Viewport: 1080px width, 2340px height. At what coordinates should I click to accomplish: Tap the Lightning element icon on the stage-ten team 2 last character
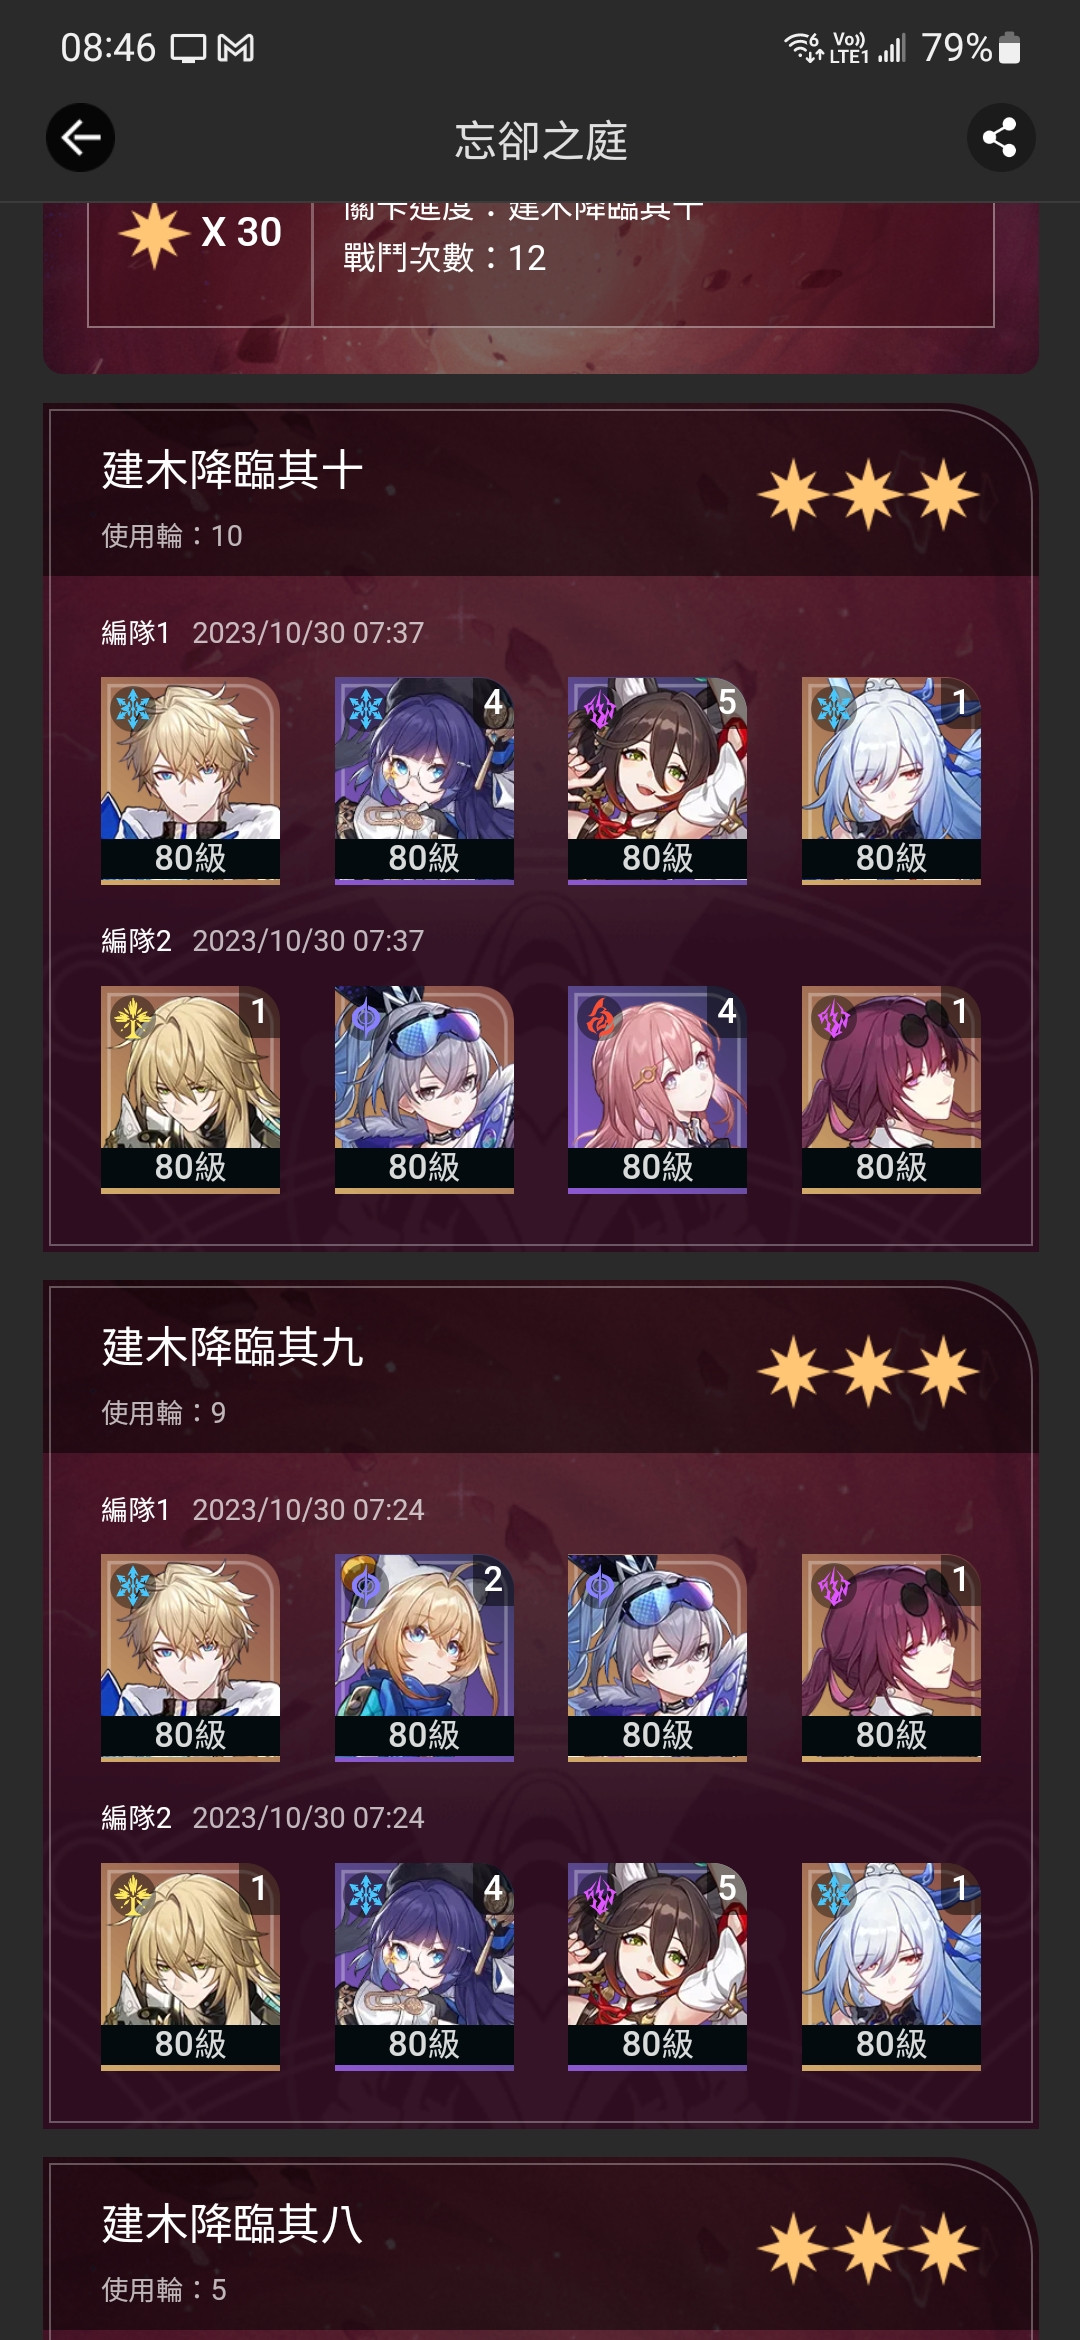(x=834, y=1018)
